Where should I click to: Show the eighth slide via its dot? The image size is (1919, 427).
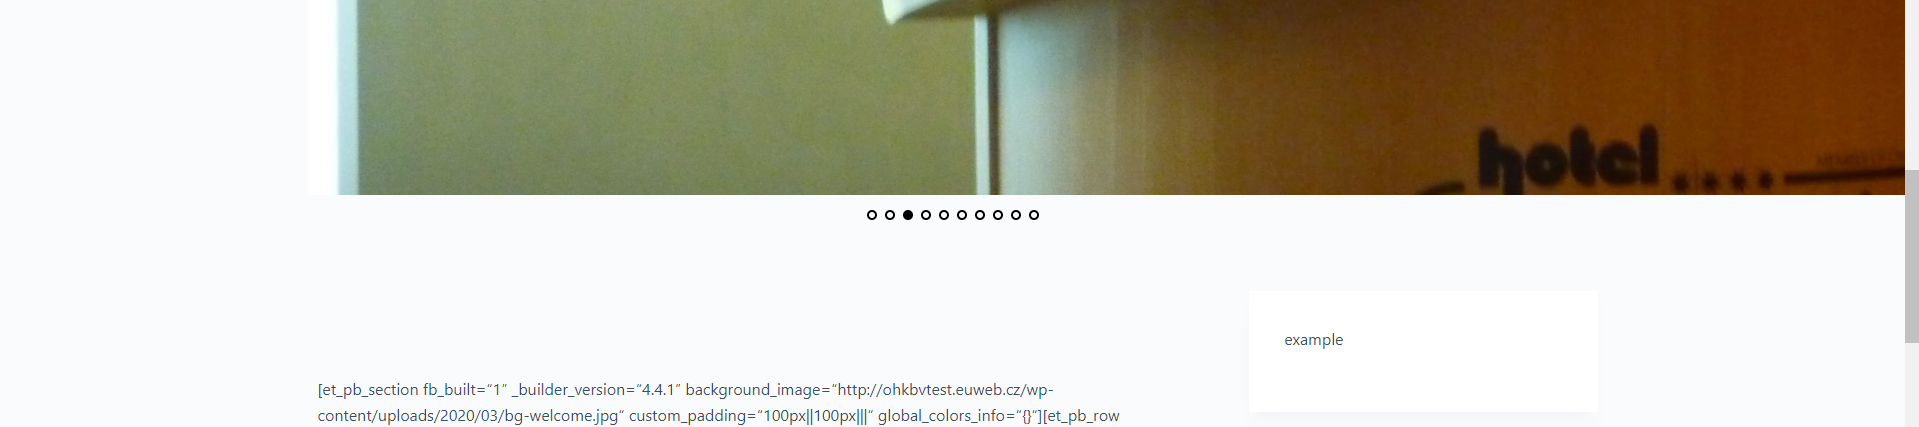[998, 215]
